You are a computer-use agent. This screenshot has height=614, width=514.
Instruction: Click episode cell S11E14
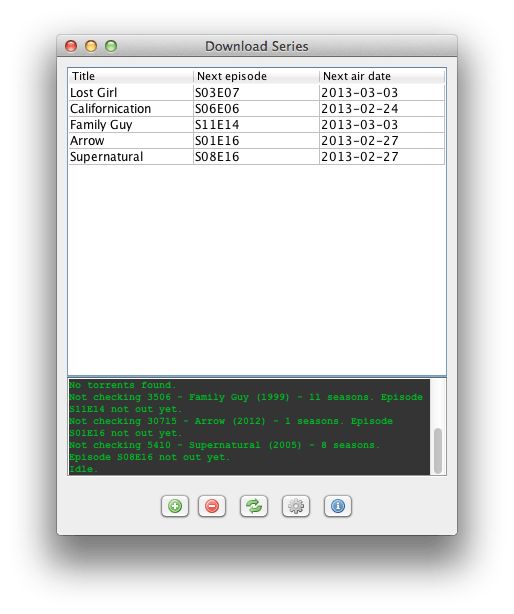pyautogui.click(x=256, y=125)
